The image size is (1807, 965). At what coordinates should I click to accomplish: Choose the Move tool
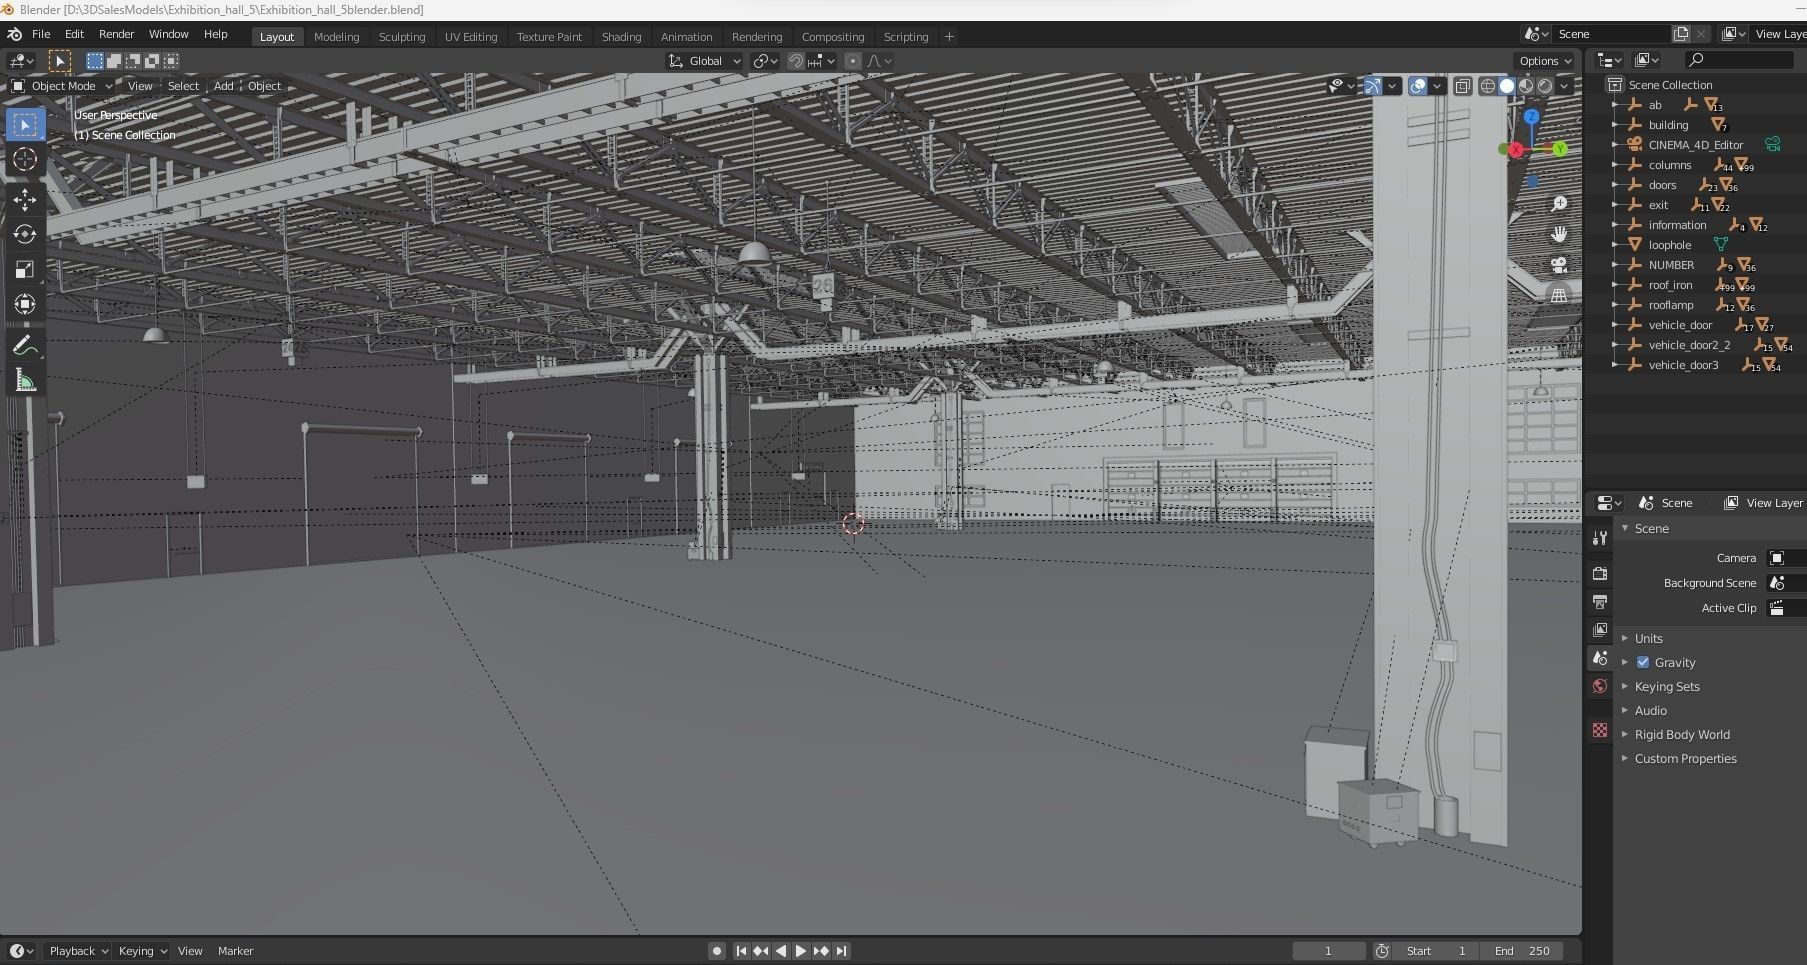coord(25,199)
